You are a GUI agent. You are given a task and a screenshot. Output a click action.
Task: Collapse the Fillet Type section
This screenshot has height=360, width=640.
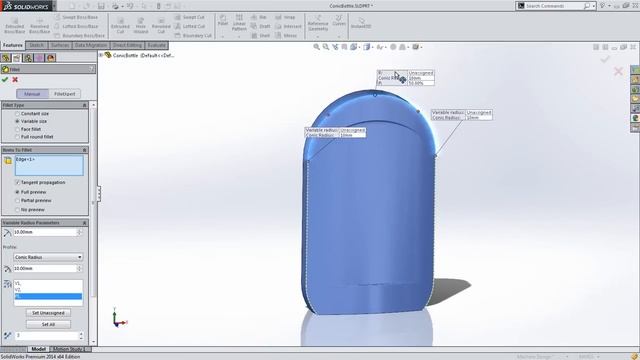[x=84, y=105]
